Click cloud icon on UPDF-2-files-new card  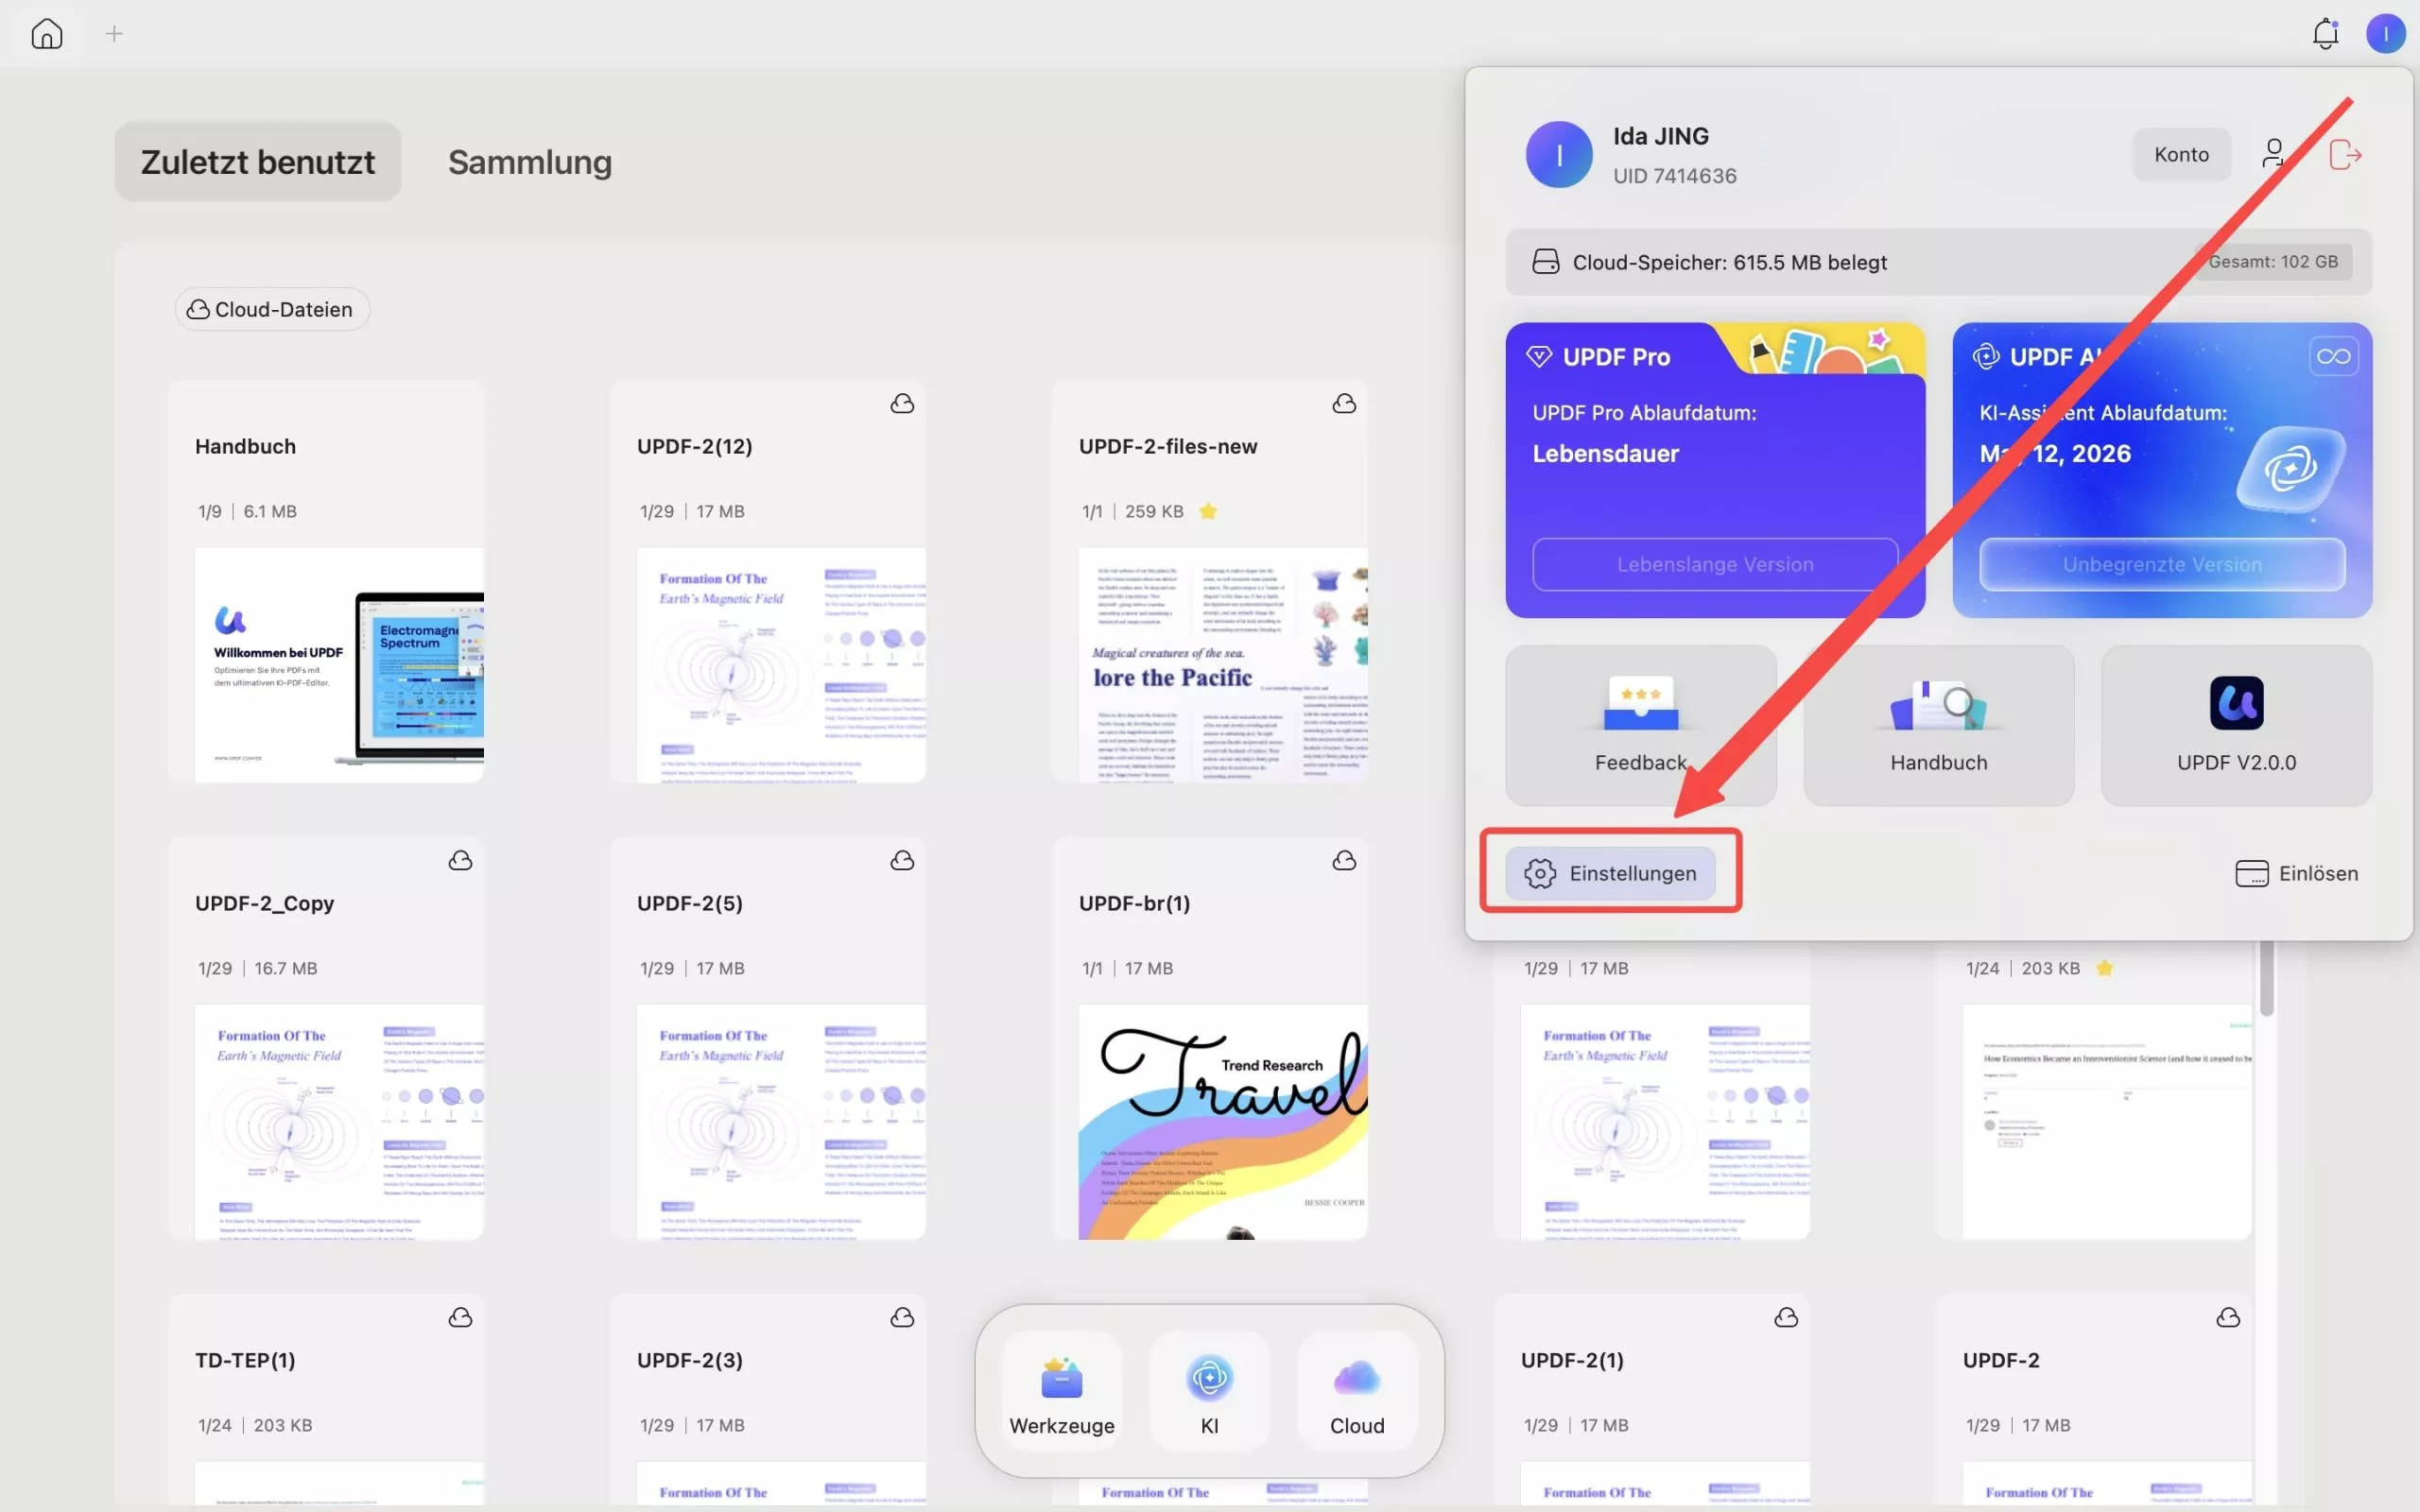pos(1344,403)
